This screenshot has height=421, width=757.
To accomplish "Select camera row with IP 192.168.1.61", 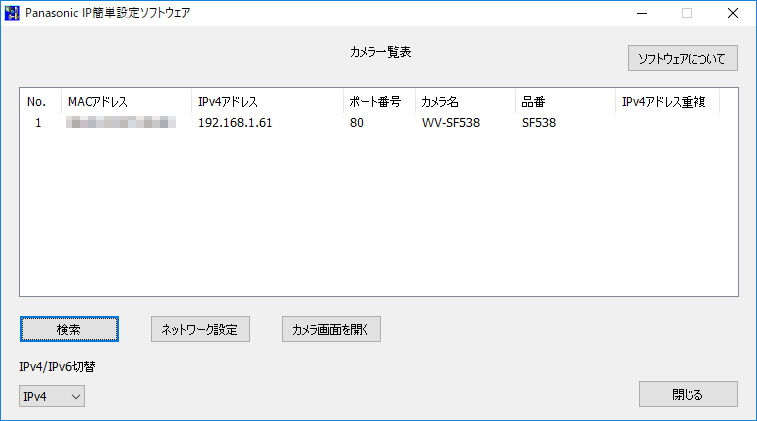I will (x=370, y=123).
